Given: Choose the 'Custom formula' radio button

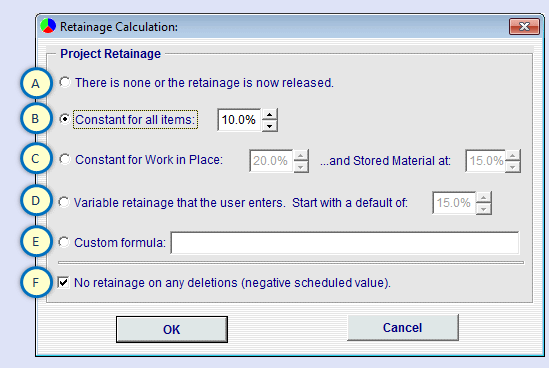Looking at the screenshot, I should [64, 242].
